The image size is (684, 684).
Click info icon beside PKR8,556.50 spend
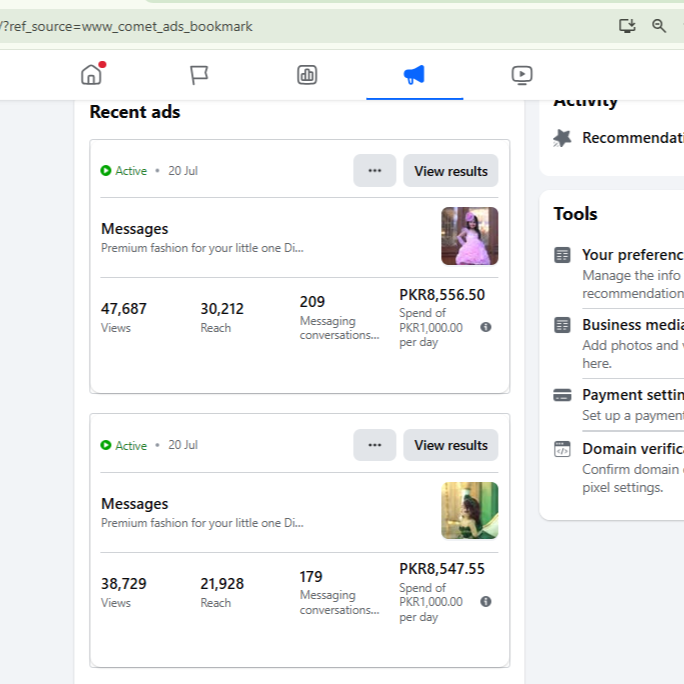pos(486,327)
